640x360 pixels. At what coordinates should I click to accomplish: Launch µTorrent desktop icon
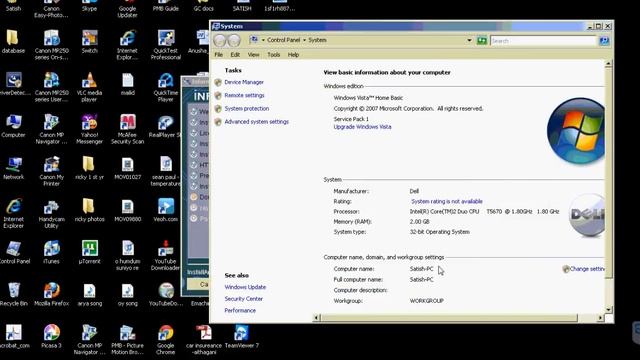point(89,252)
